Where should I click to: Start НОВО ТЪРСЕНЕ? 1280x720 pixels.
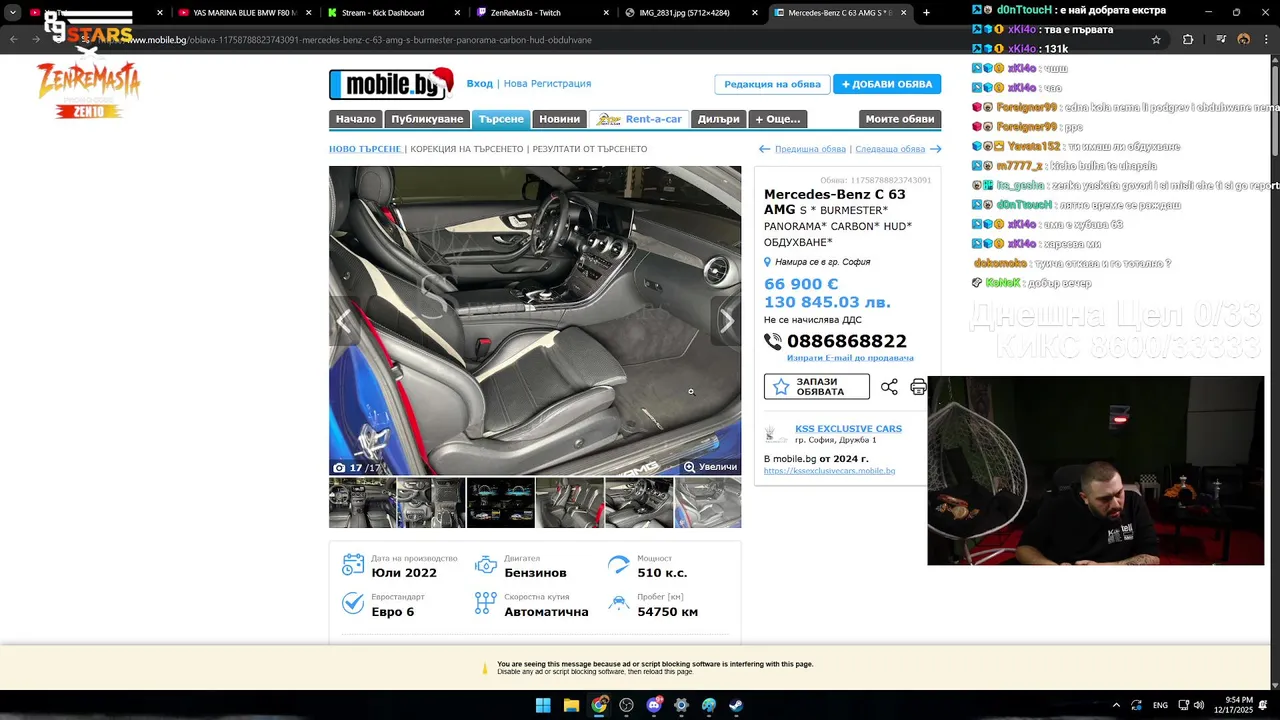point(365,149)
